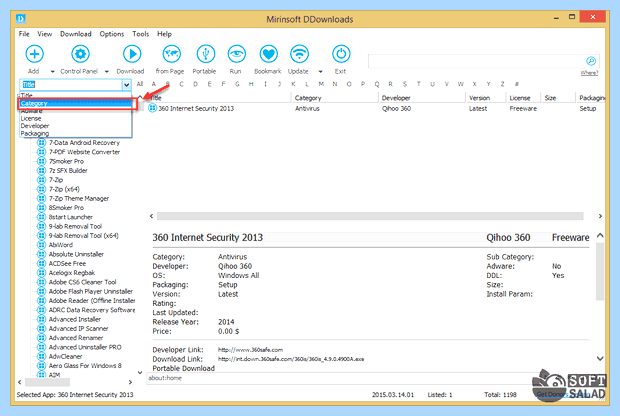620x416 pixels.
Task: Click the Run eye icon
Action: (x=236, y=54)
